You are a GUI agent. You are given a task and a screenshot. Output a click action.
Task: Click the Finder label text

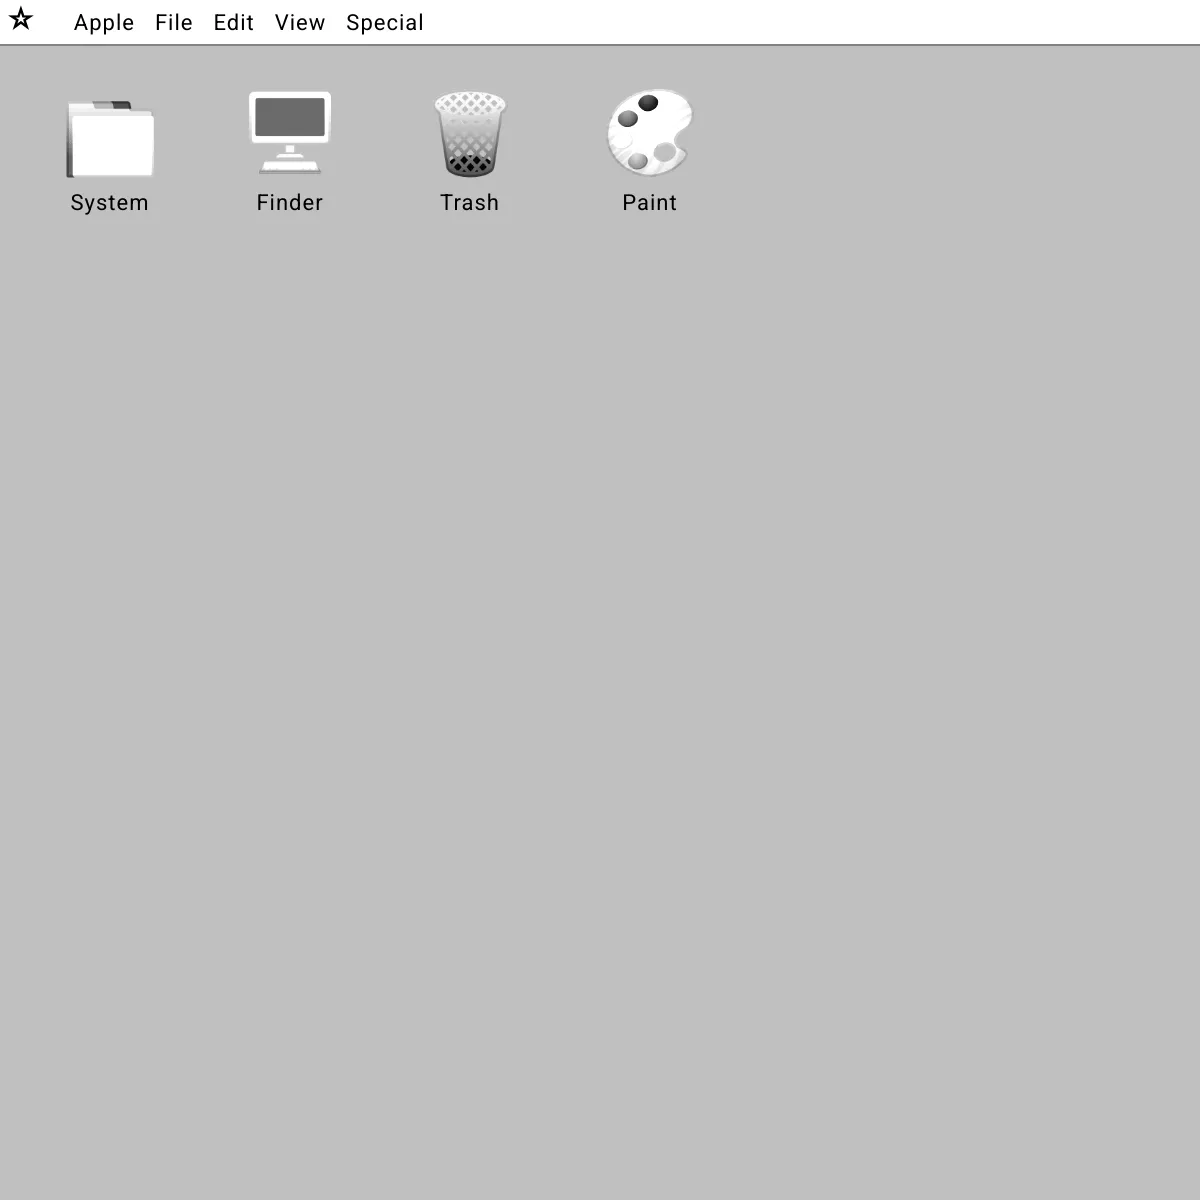[x=289, y=202]
